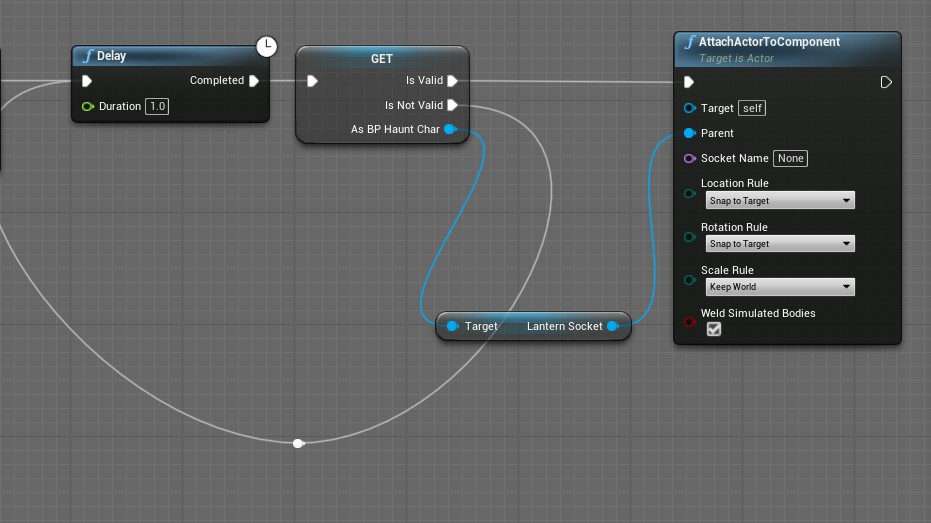The image size is (931, 523).
Task: Open the Location Rule dropdown
Action: tap(779, 201)
